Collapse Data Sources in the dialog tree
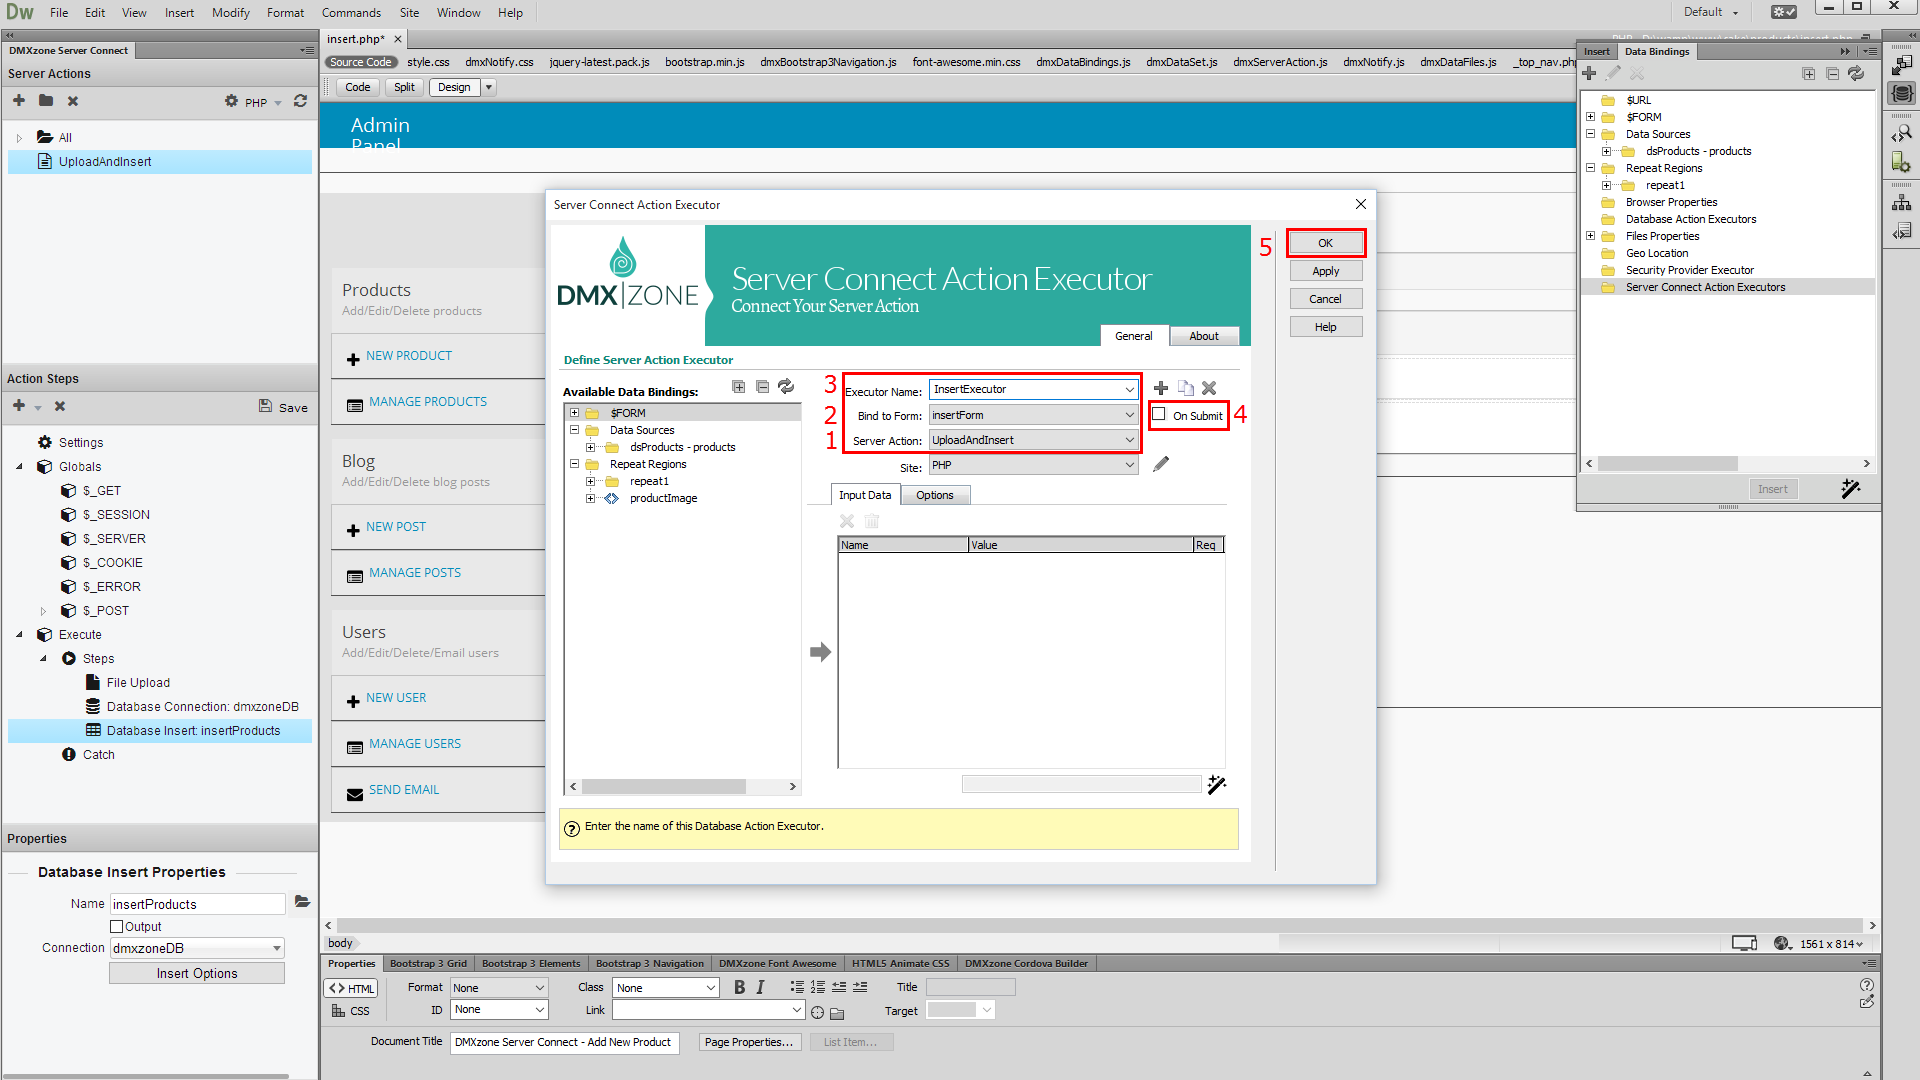This screenshot has height=1080, width=1920. (x=575, y=430)
